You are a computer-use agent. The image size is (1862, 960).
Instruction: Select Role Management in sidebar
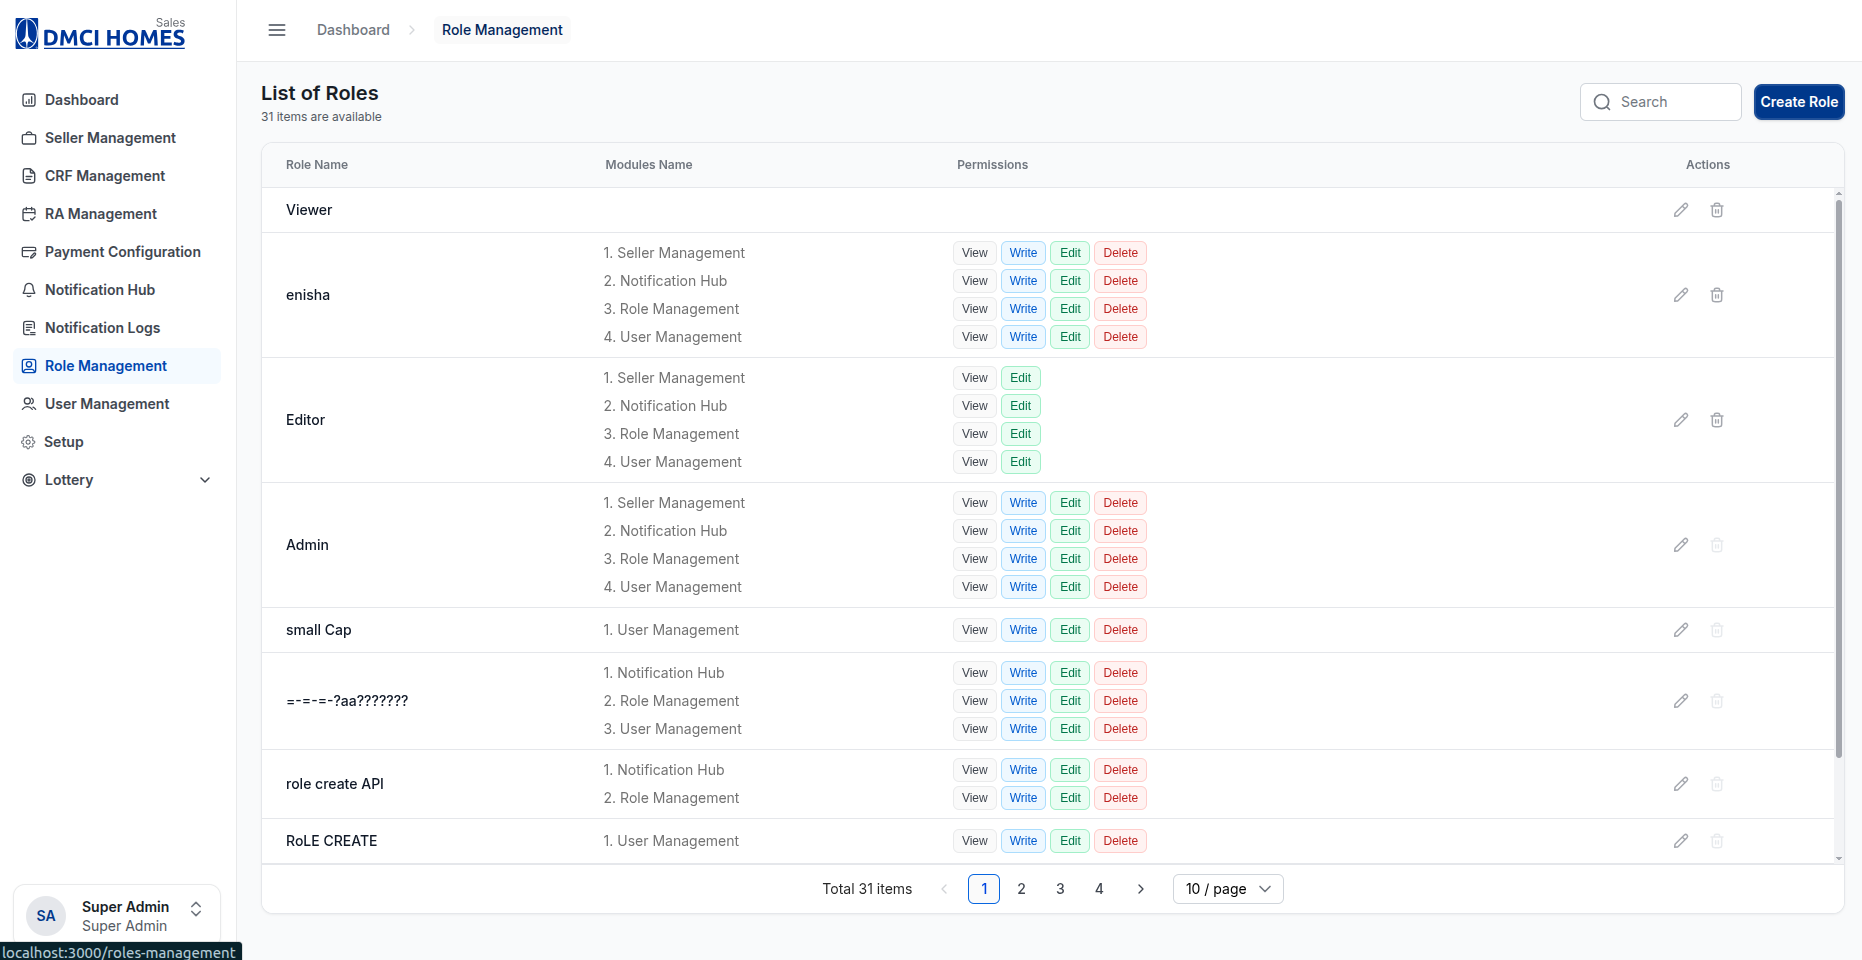[x=117, y=366]
